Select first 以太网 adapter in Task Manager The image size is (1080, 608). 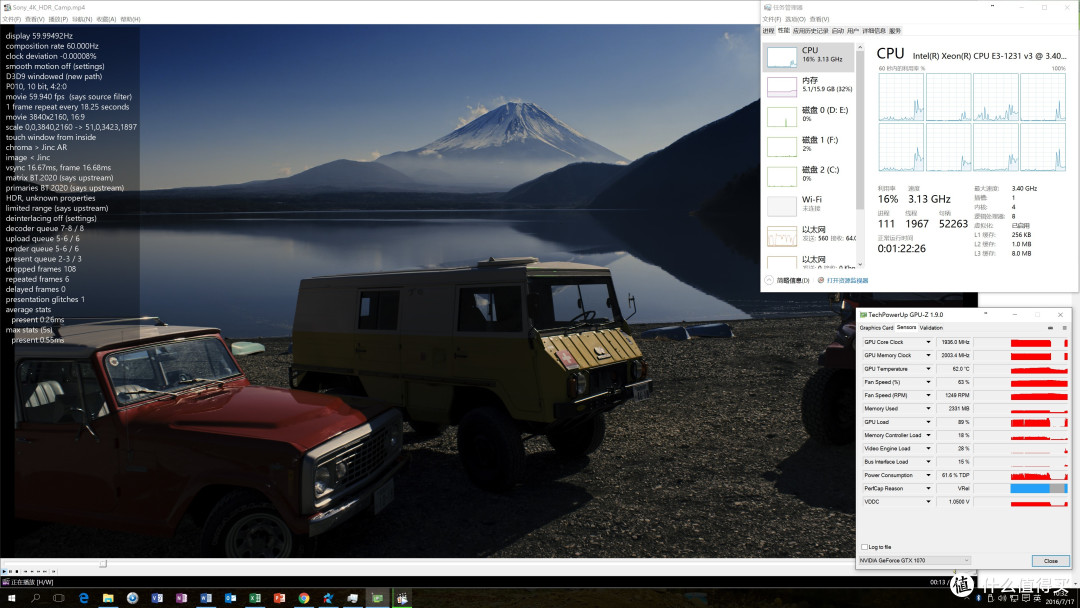click(809, 235)
